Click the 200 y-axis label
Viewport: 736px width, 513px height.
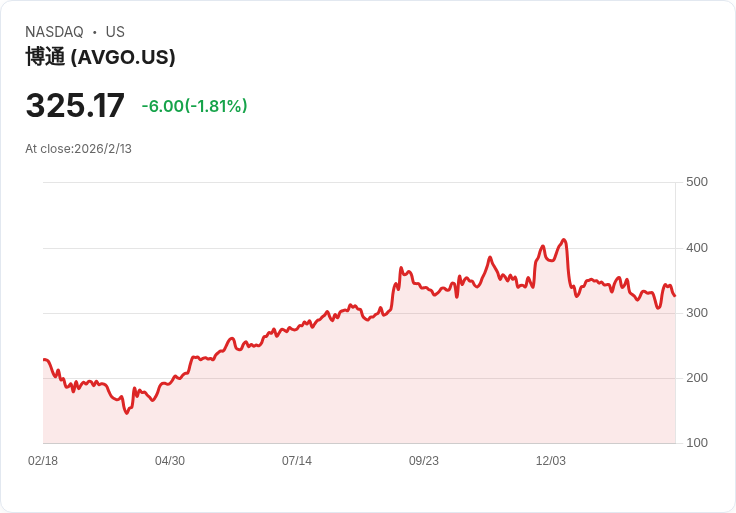pyautogui.click(x=697, y=378)
